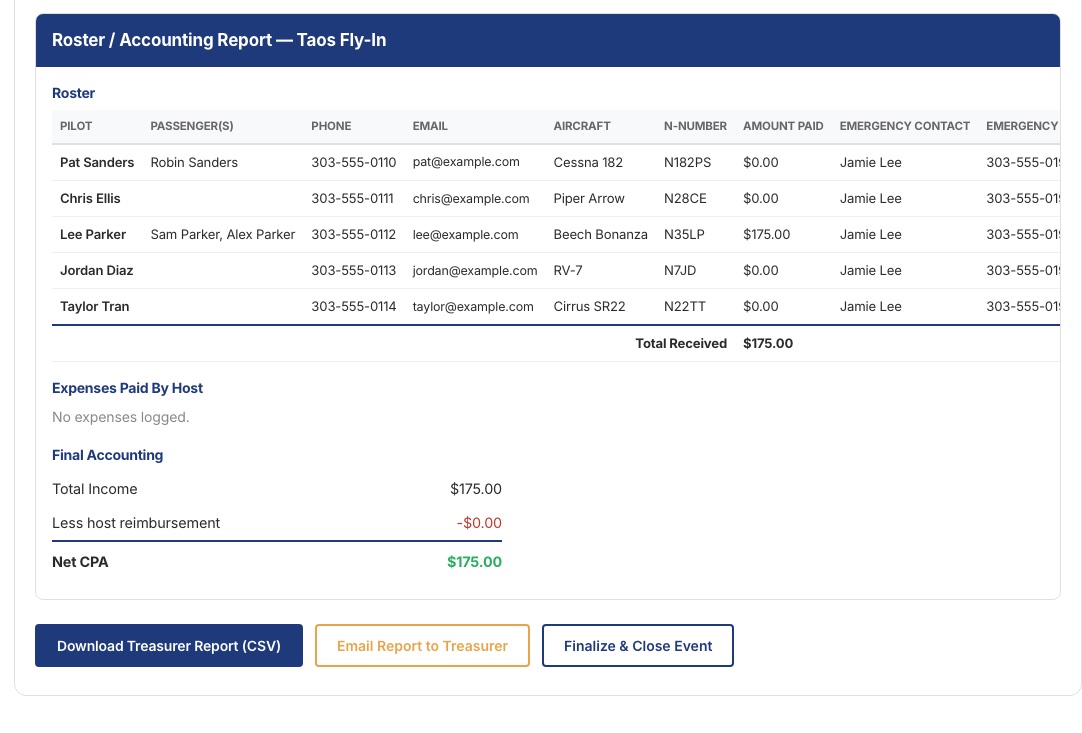Click the 'No expenses logged.' message

[x=121, y=417]
